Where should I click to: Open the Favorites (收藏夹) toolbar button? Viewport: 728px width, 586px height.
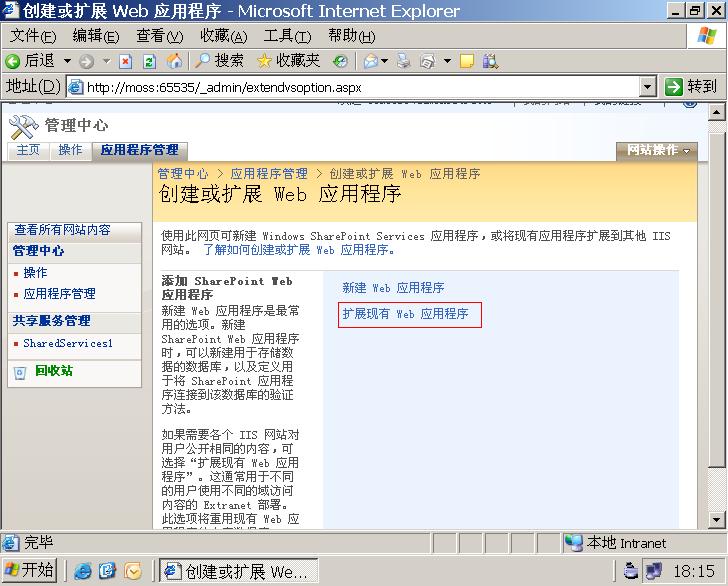click(x=288, y=61)
